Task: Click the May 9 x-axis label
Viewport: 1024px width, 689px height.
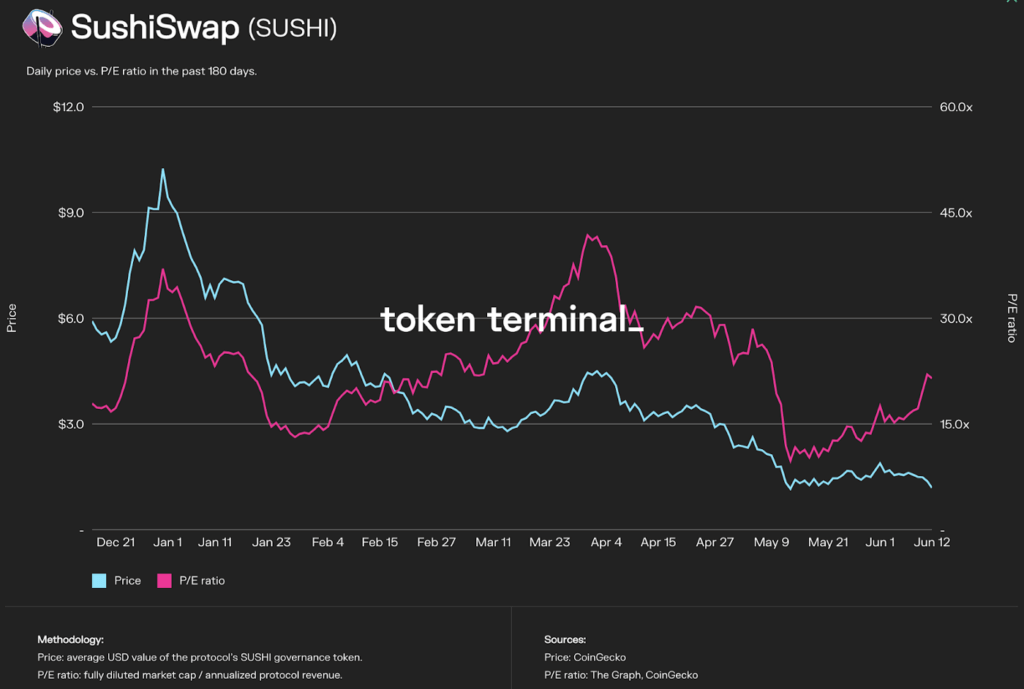Action: [771, 542]
